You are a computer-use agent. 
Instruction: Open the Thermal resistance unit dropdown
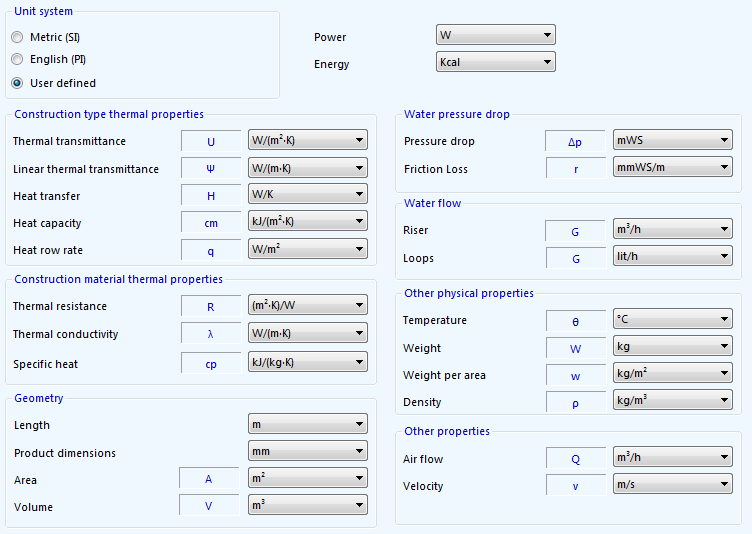pyautogui.click(x=307, y=306)
